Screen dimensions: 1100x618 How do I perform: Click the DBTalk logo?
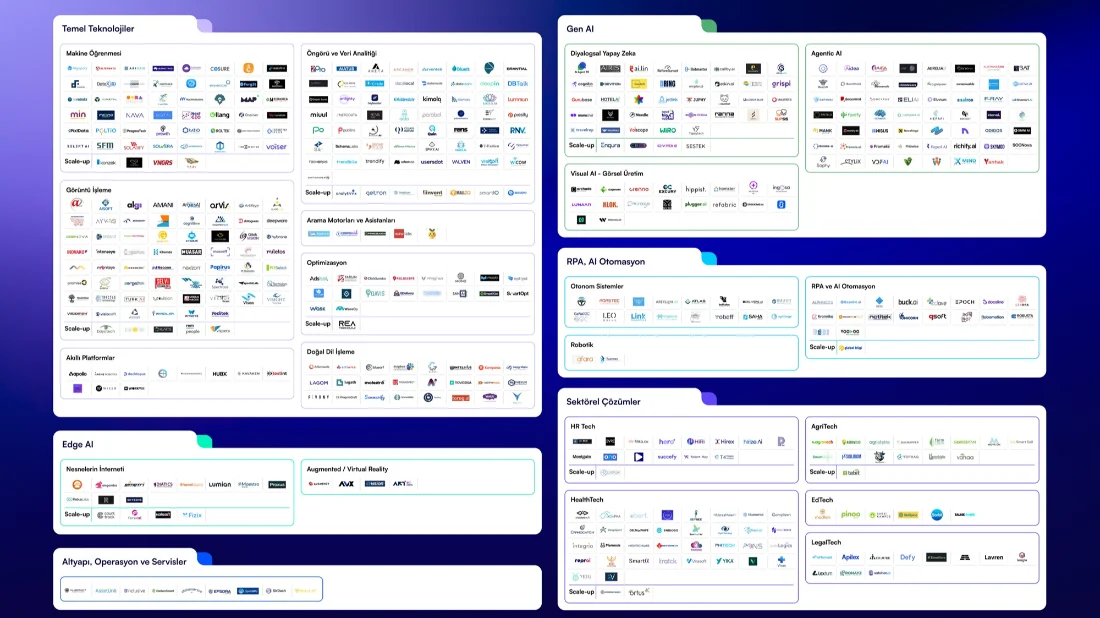click(518, 83)
